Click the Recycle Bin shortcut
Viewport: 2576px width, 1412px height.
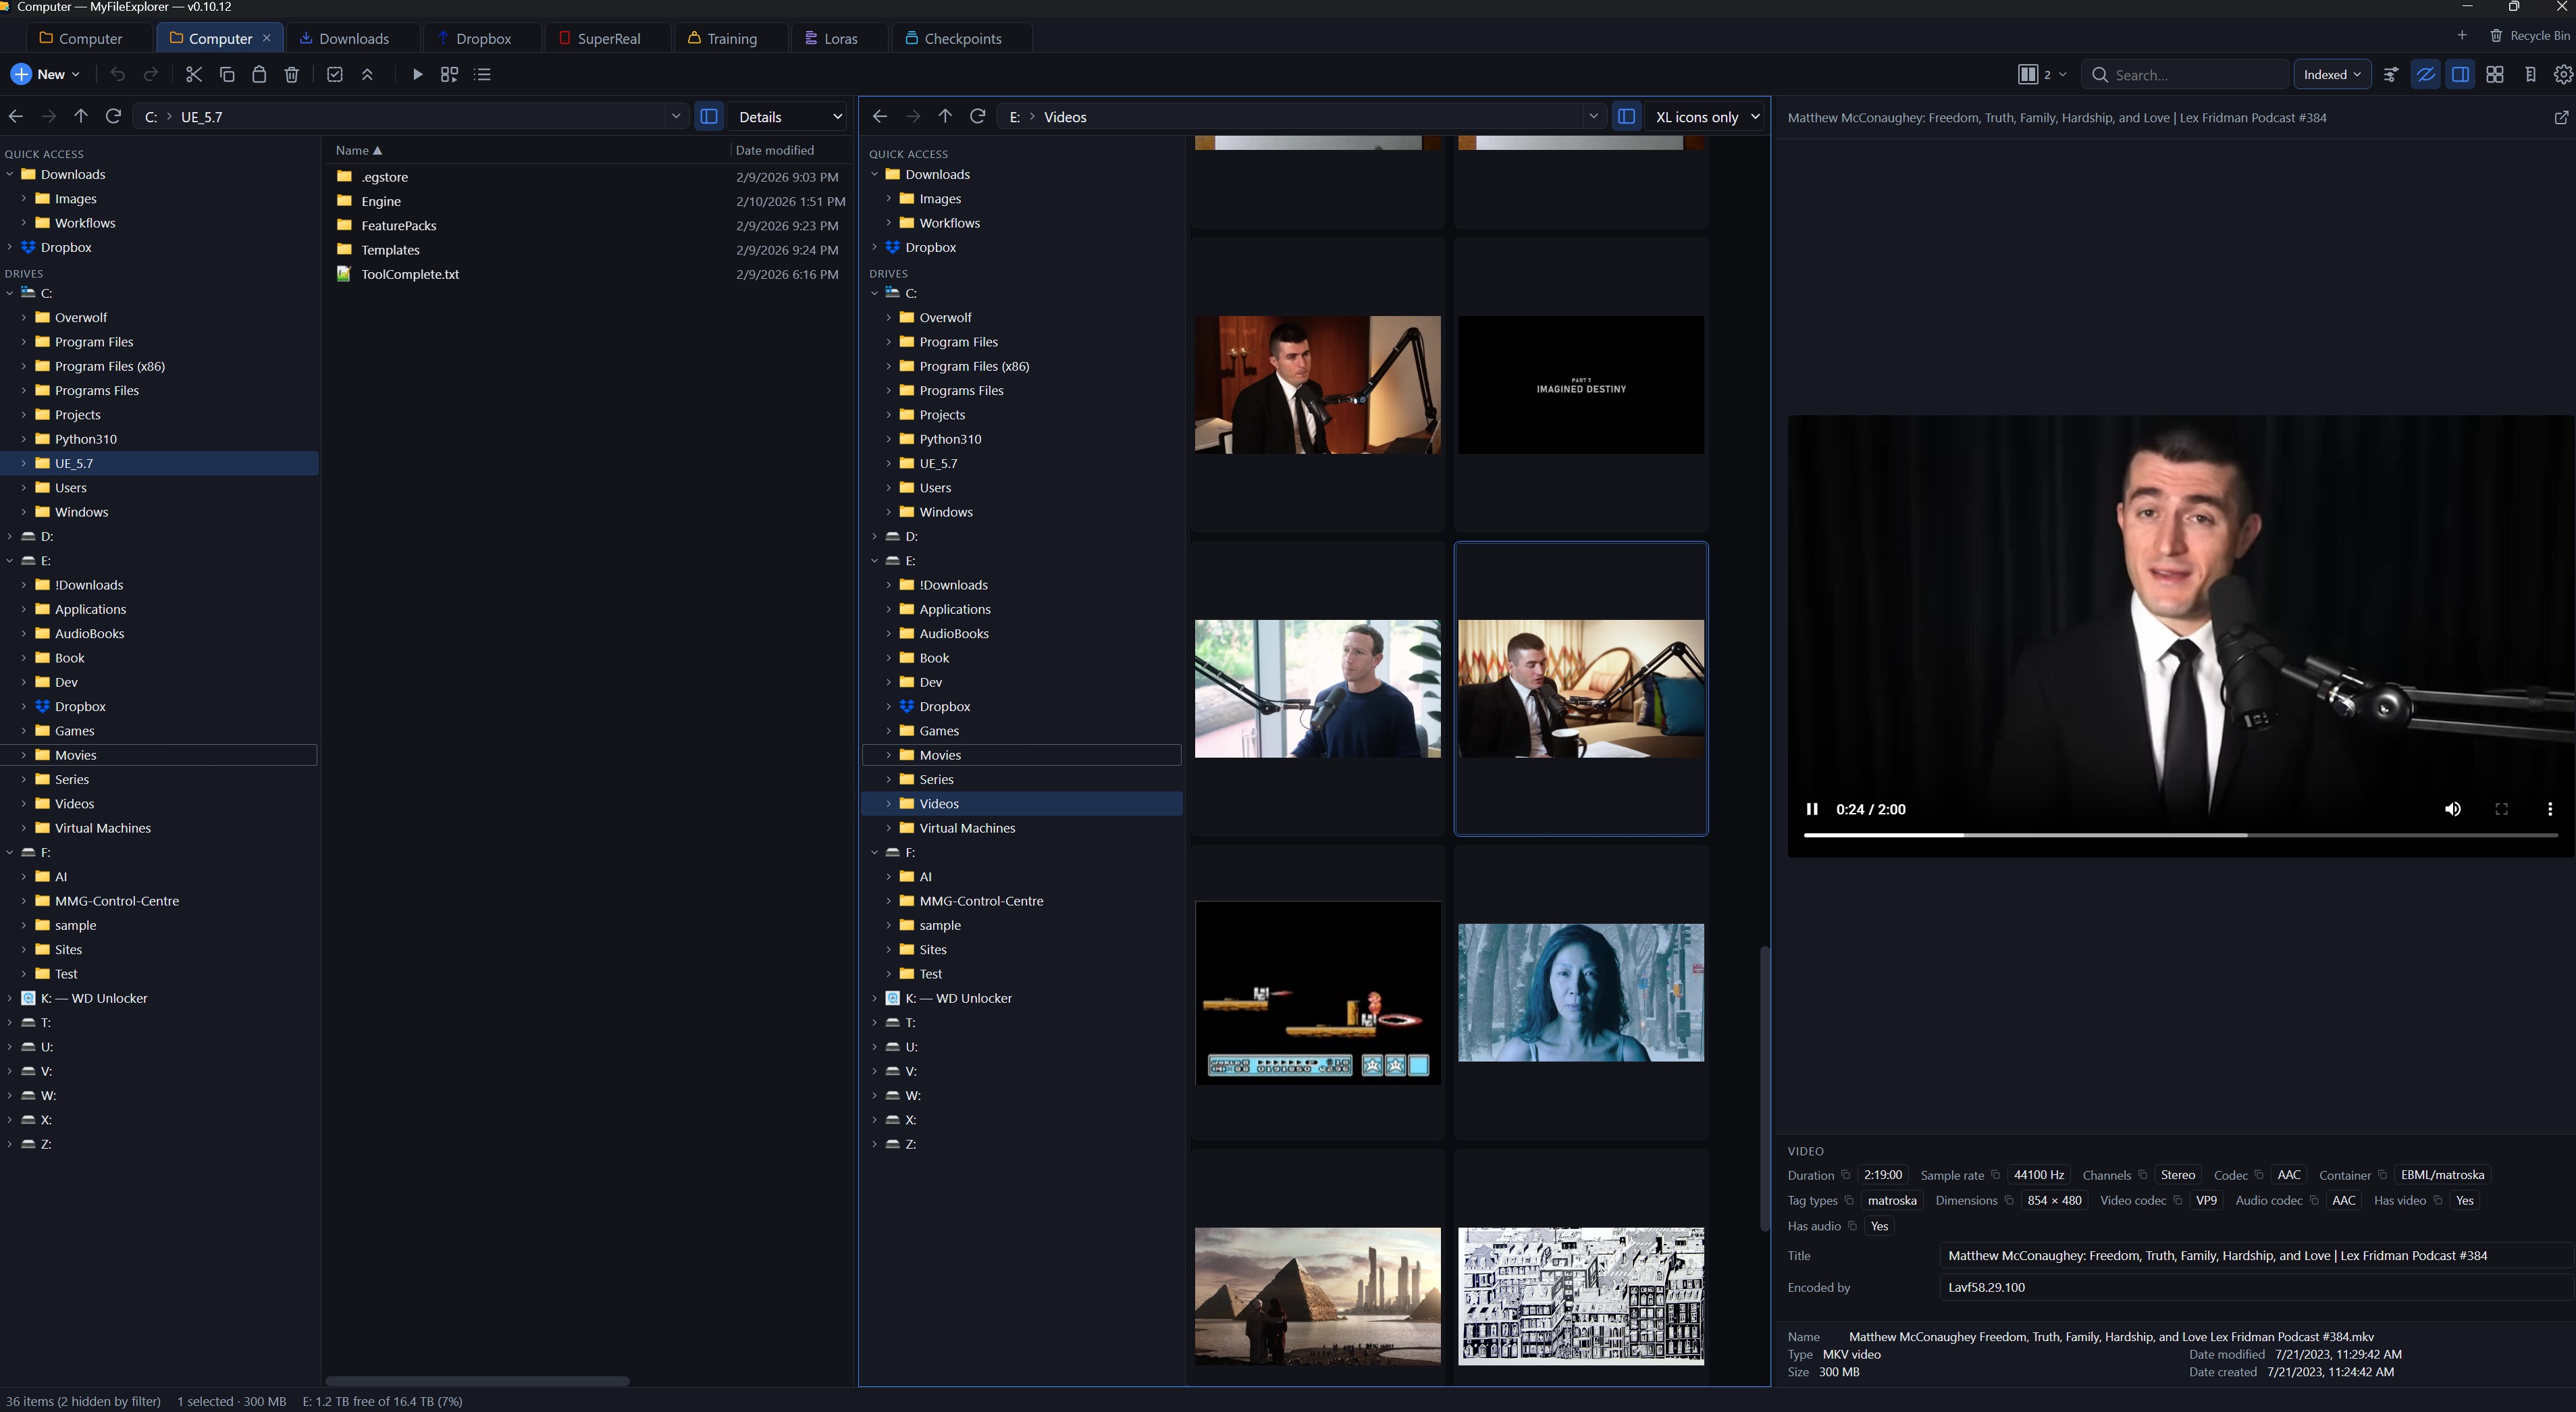(2529, 35)
